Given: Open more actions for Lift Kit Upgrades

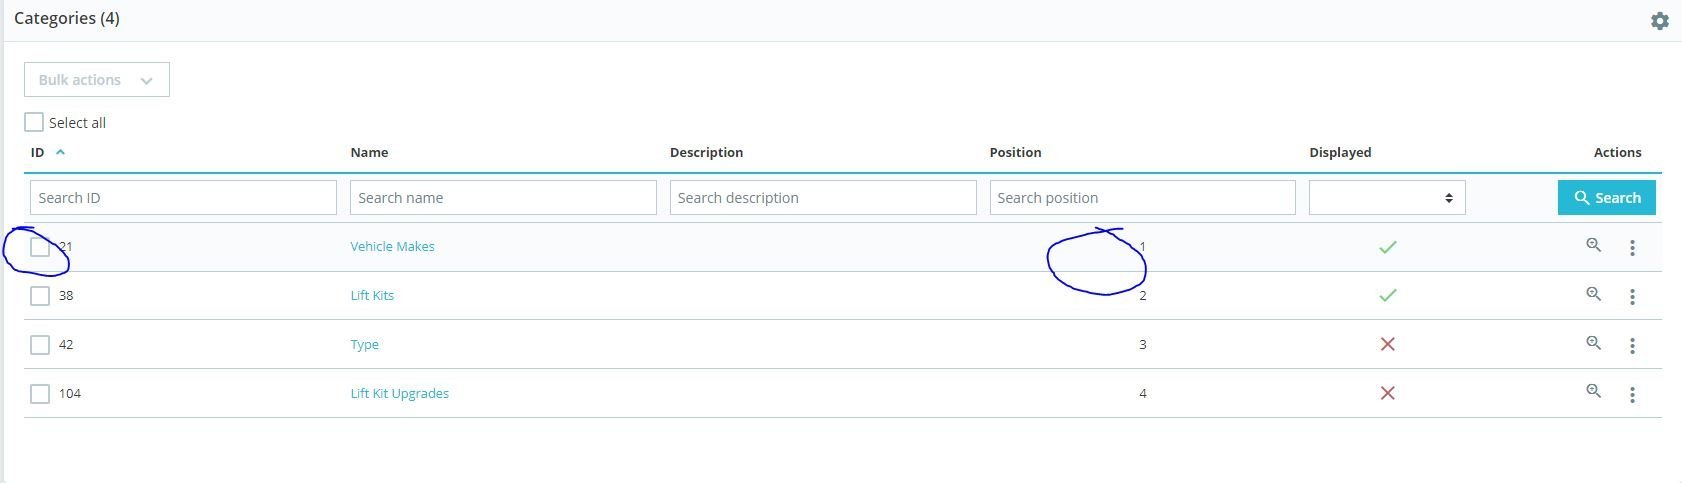Looking at the screenshot, I should (x=1632, y=395).
